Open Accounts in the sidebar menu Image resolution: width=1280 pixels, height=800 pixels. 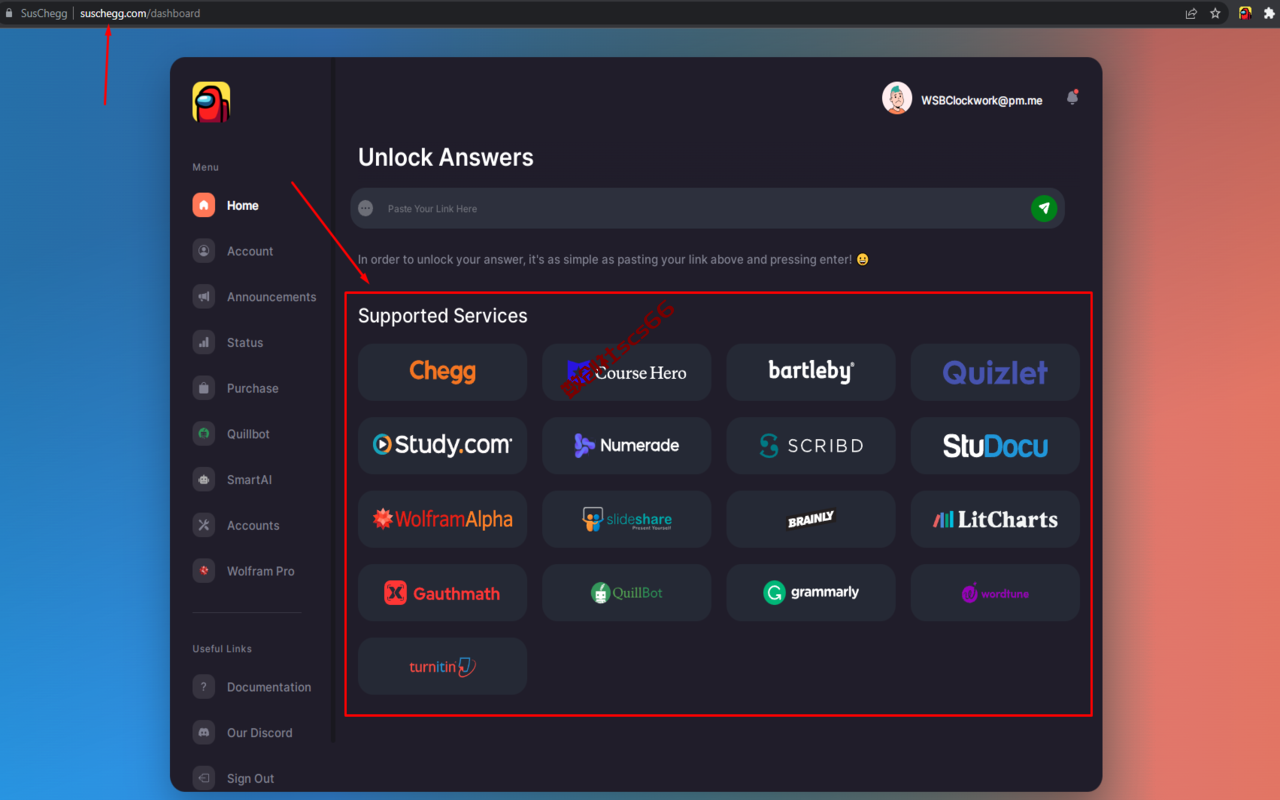253,525
